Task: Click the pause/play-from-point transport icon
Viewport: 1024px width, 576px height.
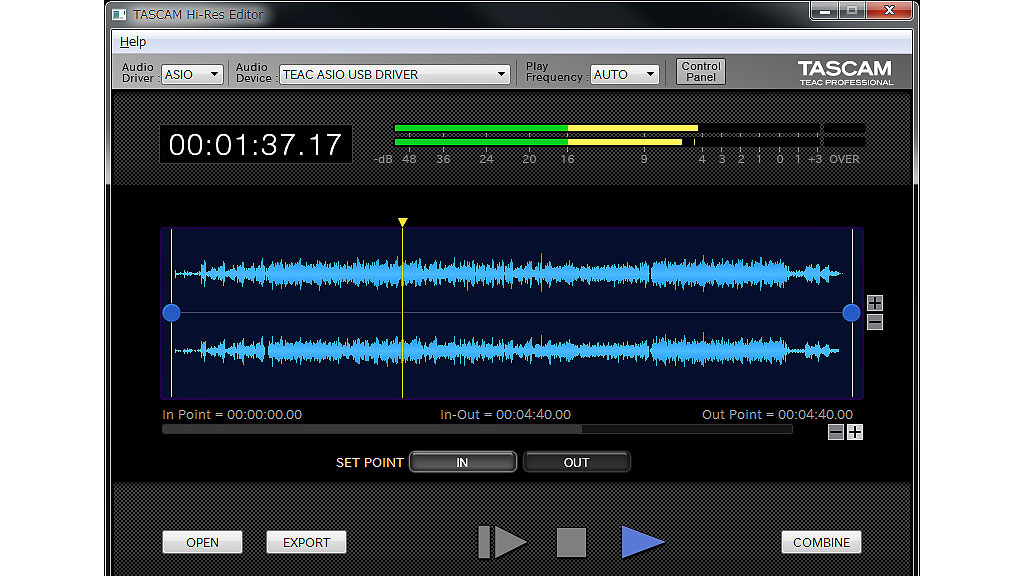Action: coord(502,542)
